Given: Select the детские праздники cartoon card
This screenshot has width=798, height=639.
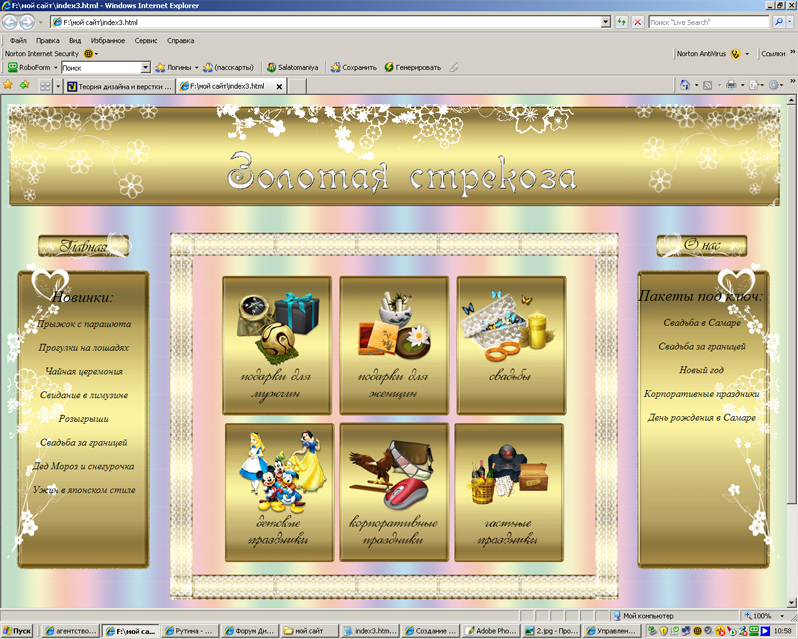Looking at the screenshot, I should 279,492.
